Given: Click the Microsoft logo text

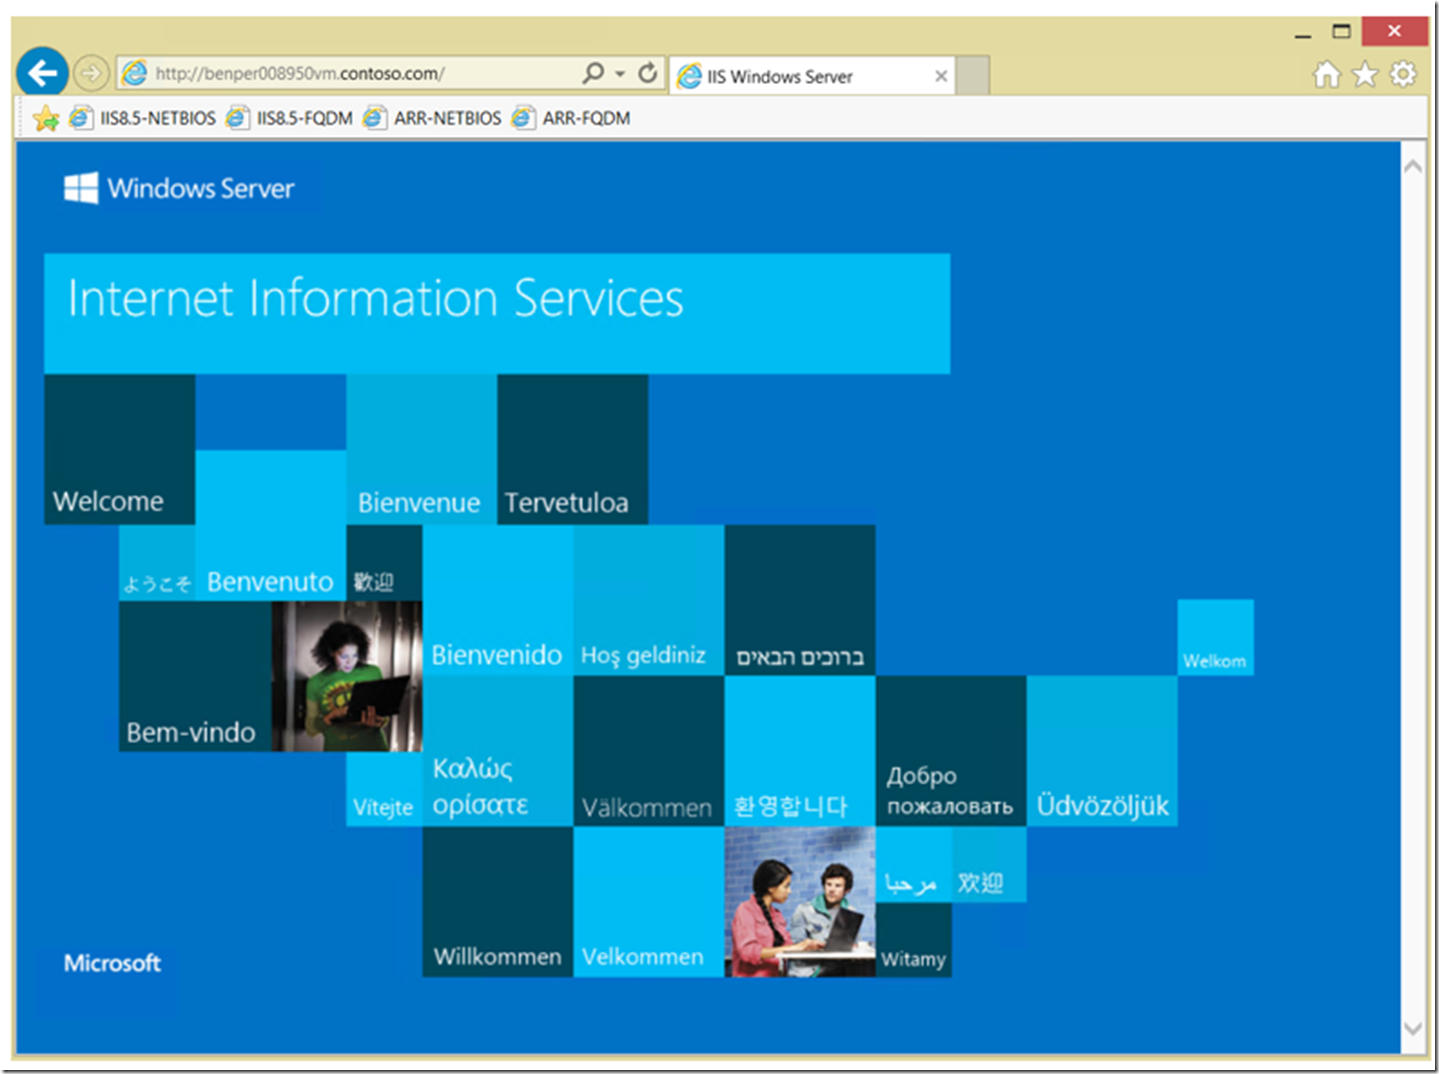Looking at the screenshot, I should (112, 963).
